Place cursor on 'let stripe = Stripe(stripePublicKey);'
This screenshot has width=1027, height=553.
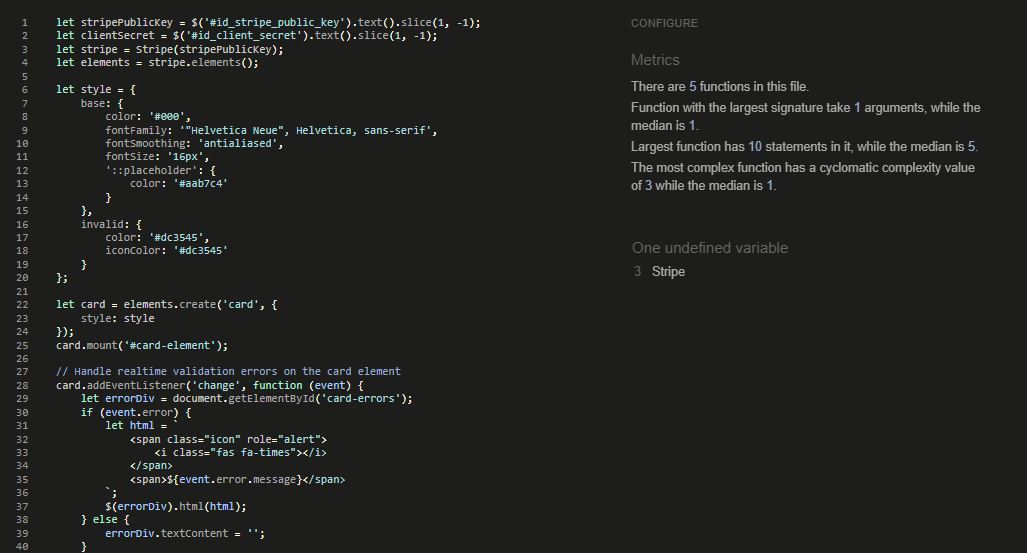click(x=170, y=49)
